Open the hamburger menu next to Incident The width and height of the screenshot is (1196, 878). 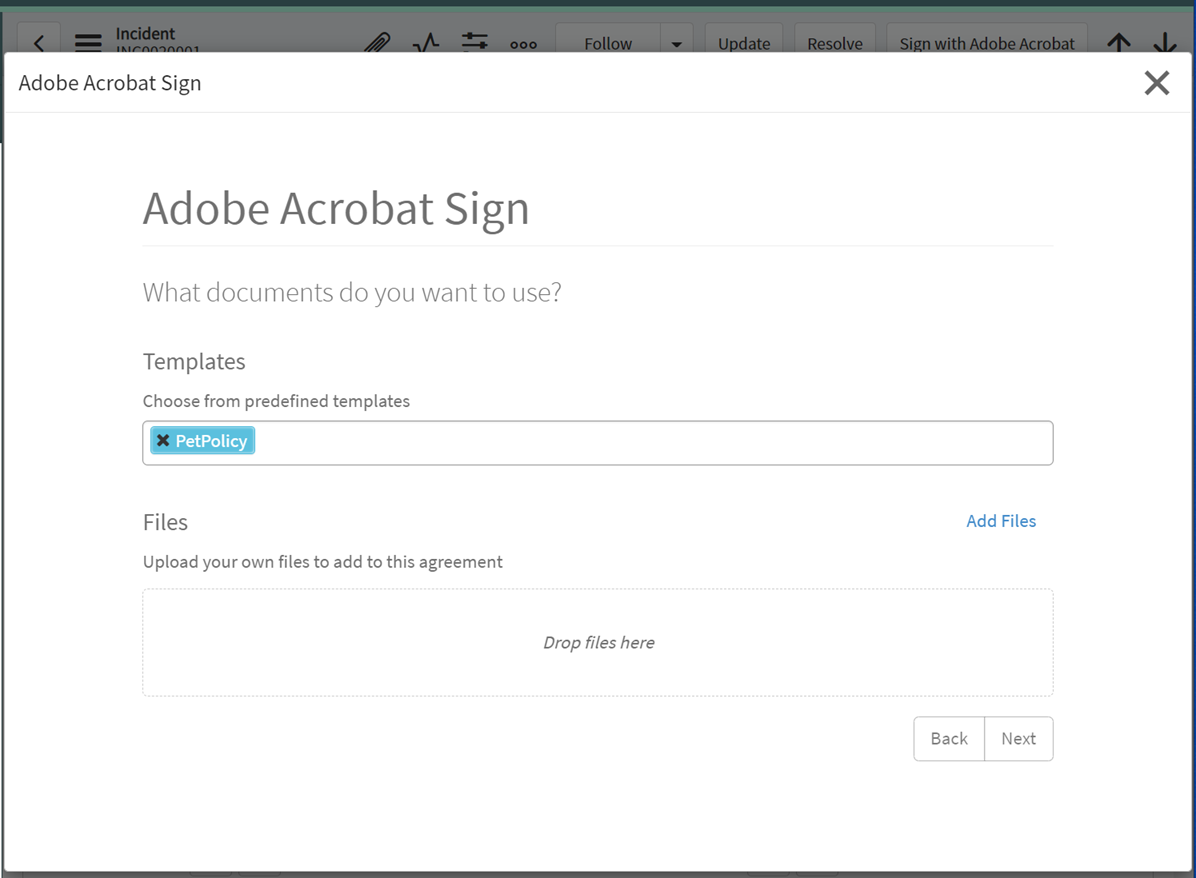click(x=88, y=43)
